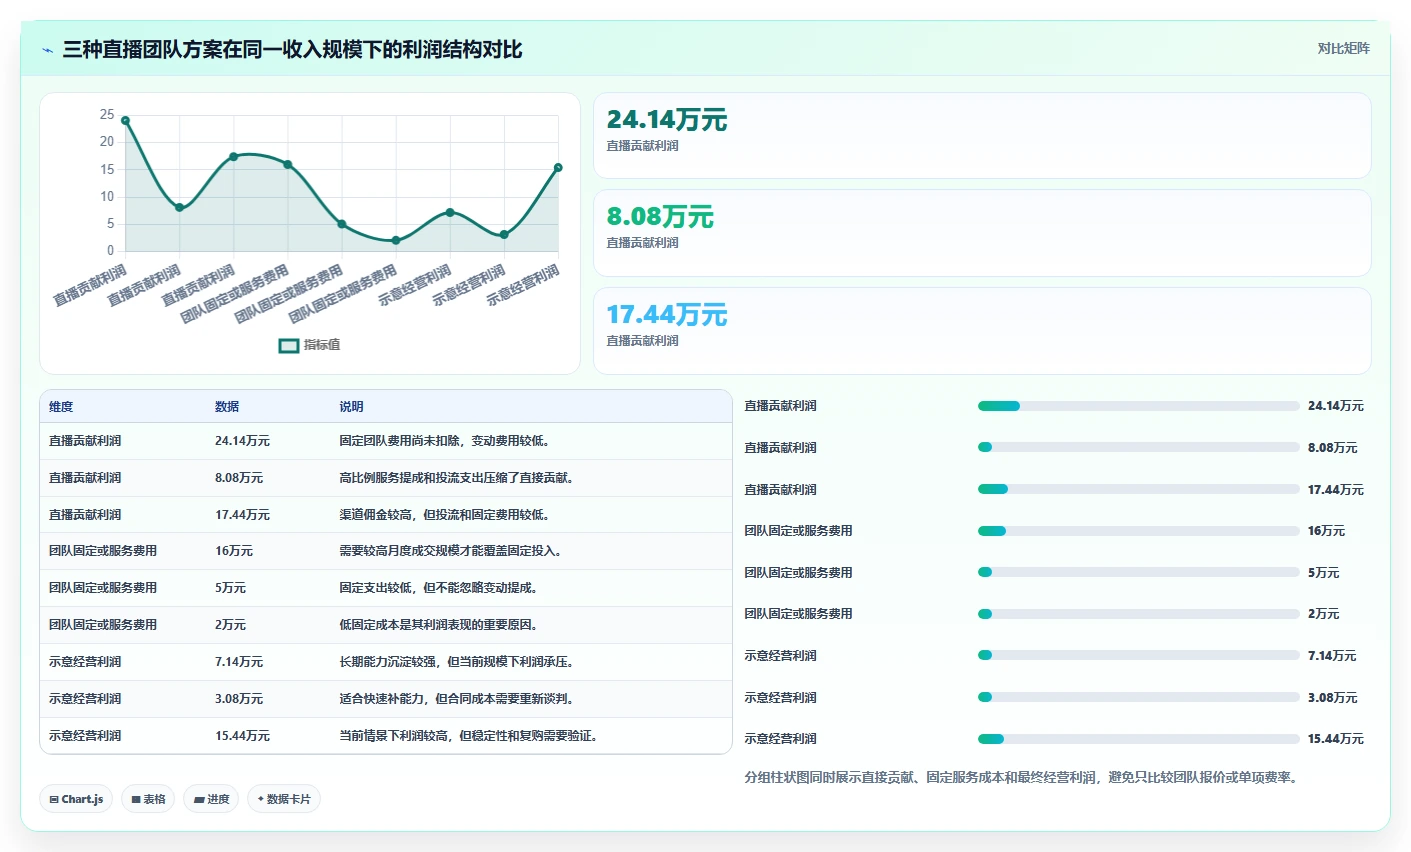Click the note 当前情景下利润较高，但稳定性和复购需要验证。

tap(469, 736)
